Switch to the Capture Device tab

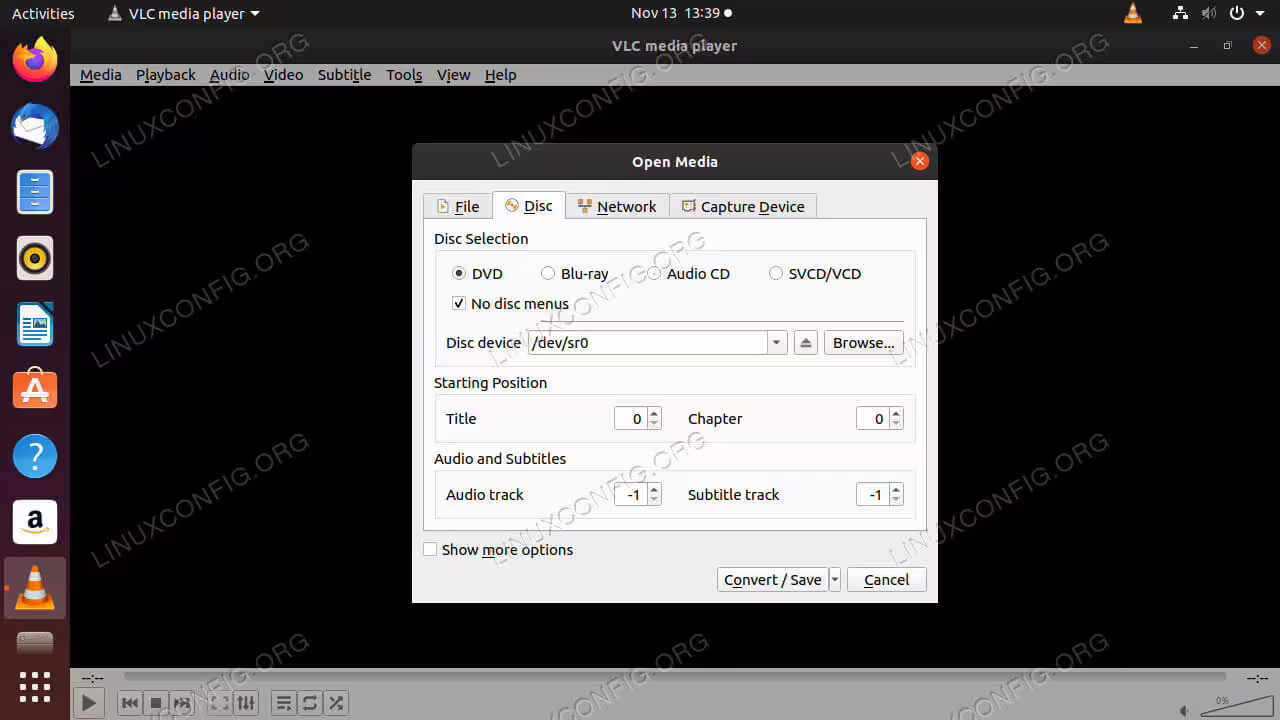point(743,206)
